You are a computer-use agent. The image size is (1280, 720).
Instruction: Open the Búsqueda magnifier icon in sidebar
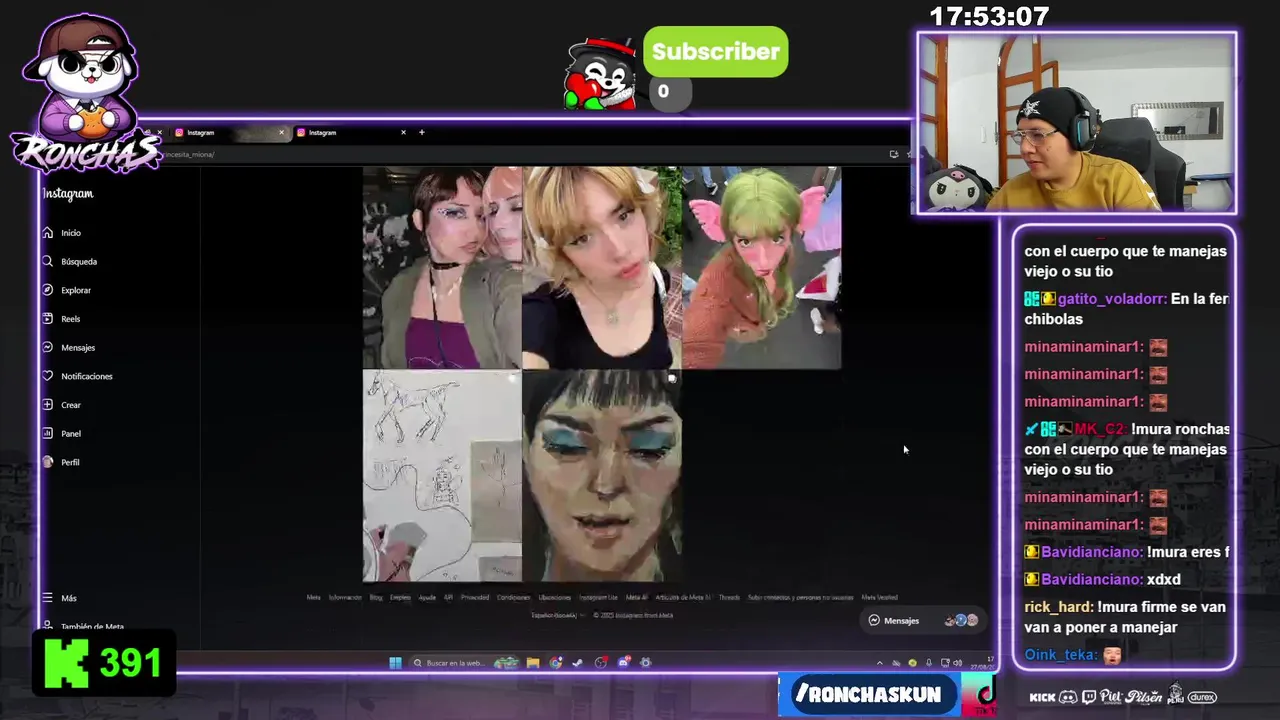click(x=47, y=261)
